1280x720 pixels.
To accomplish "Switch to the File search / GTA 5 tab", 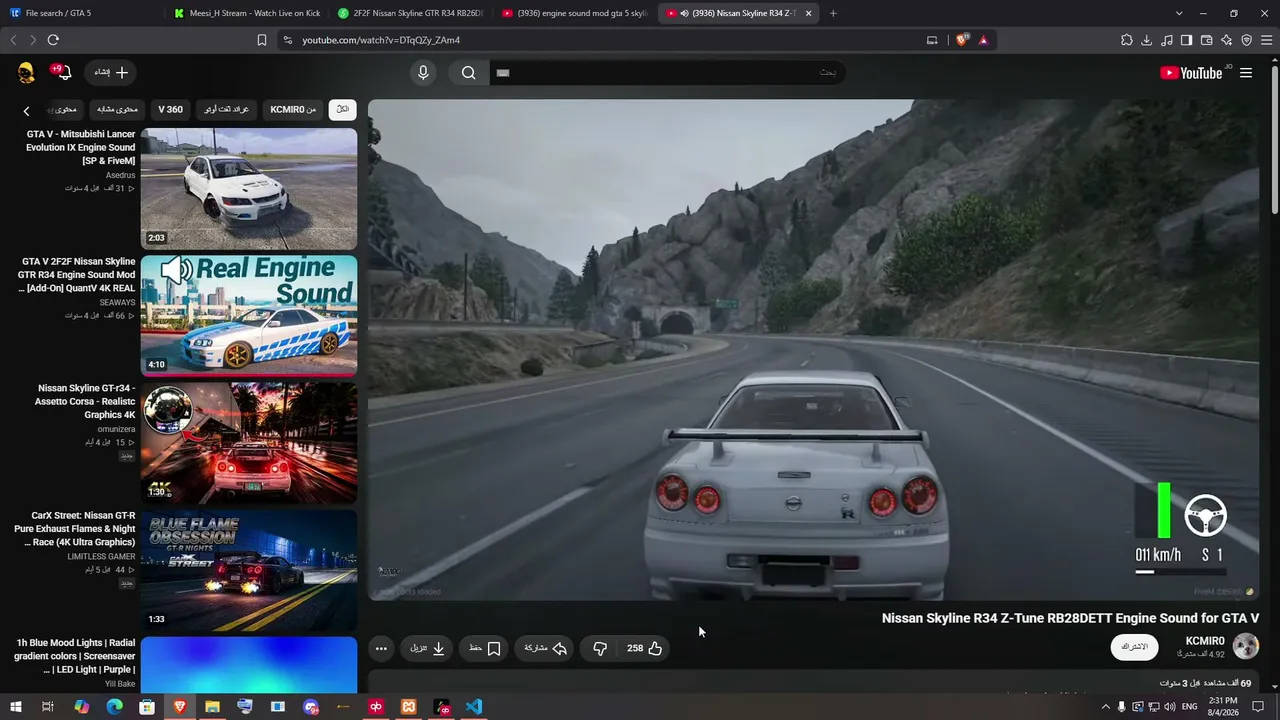I will point(80,13).
